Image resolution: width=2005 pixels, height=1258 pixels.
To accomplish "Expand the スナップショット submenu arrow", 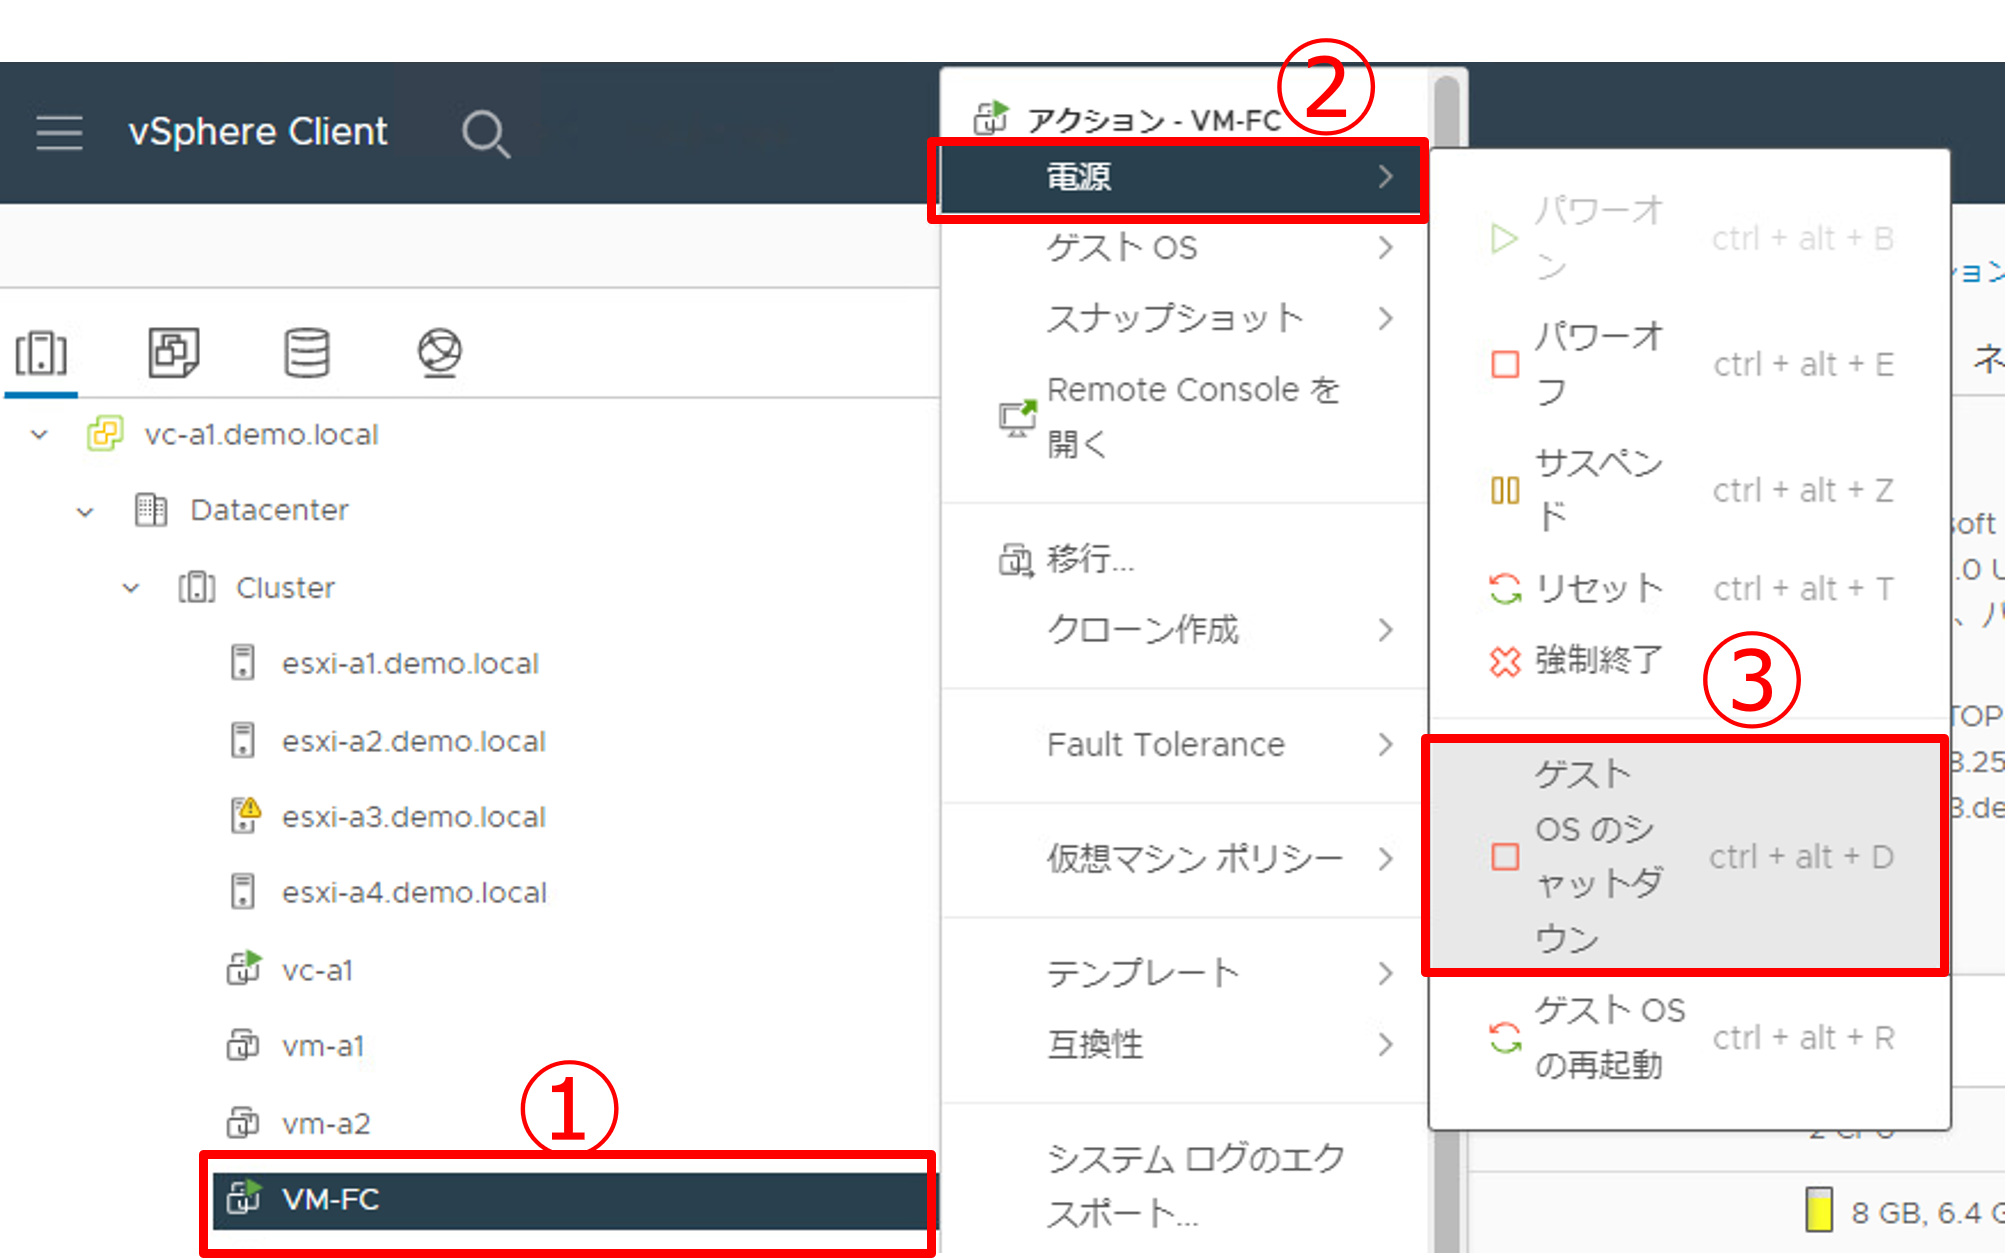I will pyautogui.click(x=1385, y=319).
